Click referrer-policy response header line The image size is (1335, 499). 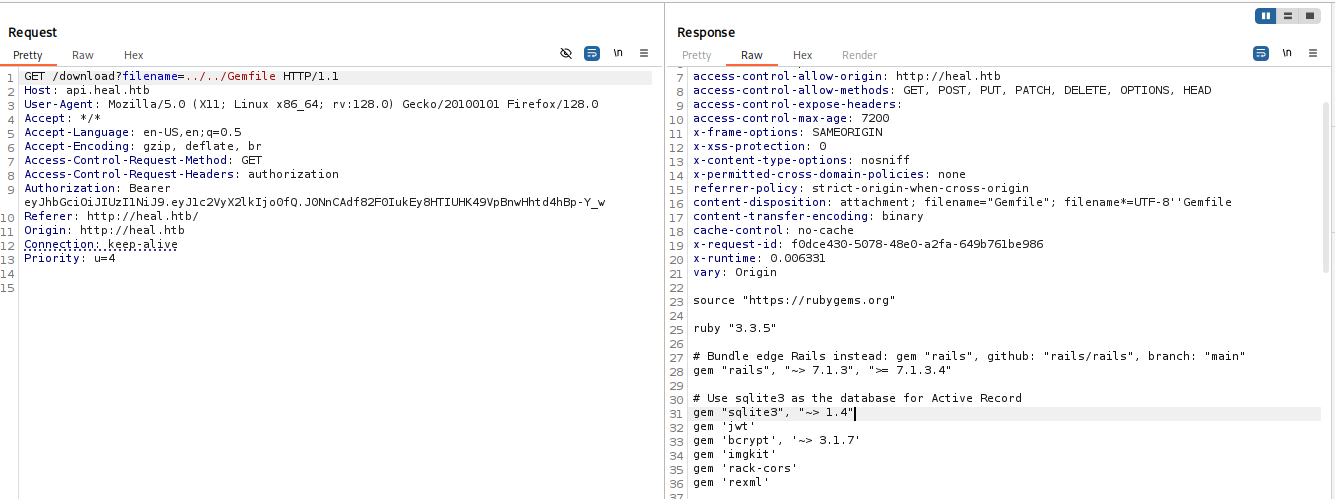click(860, 188)
